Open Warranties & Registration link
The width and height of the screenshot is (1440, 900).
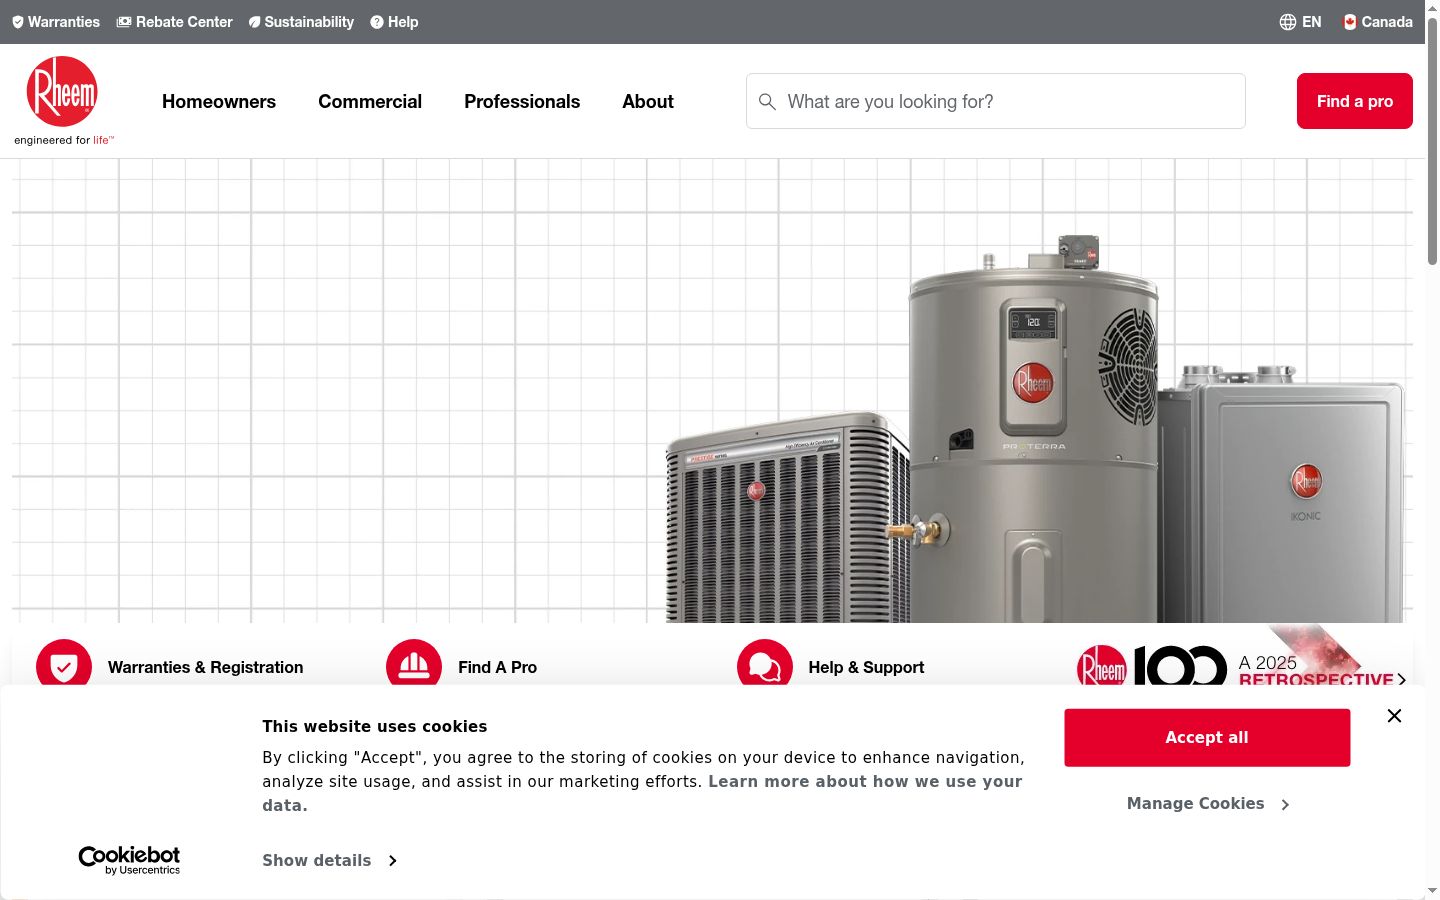click(206, 667)
